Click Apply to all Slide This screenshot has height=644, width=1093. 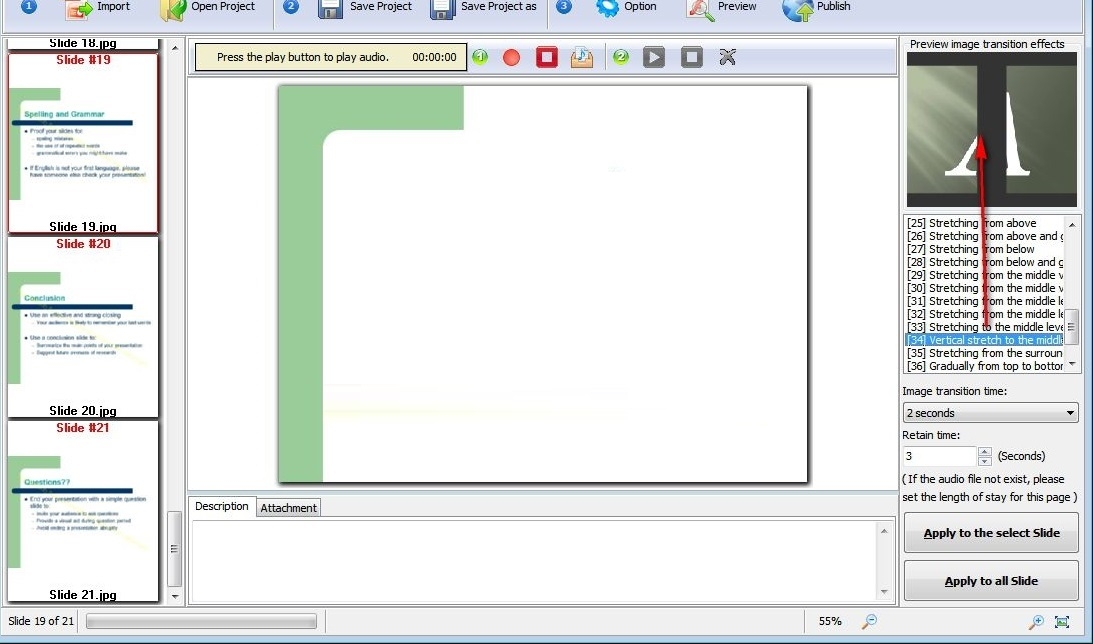tap(991, 581)
